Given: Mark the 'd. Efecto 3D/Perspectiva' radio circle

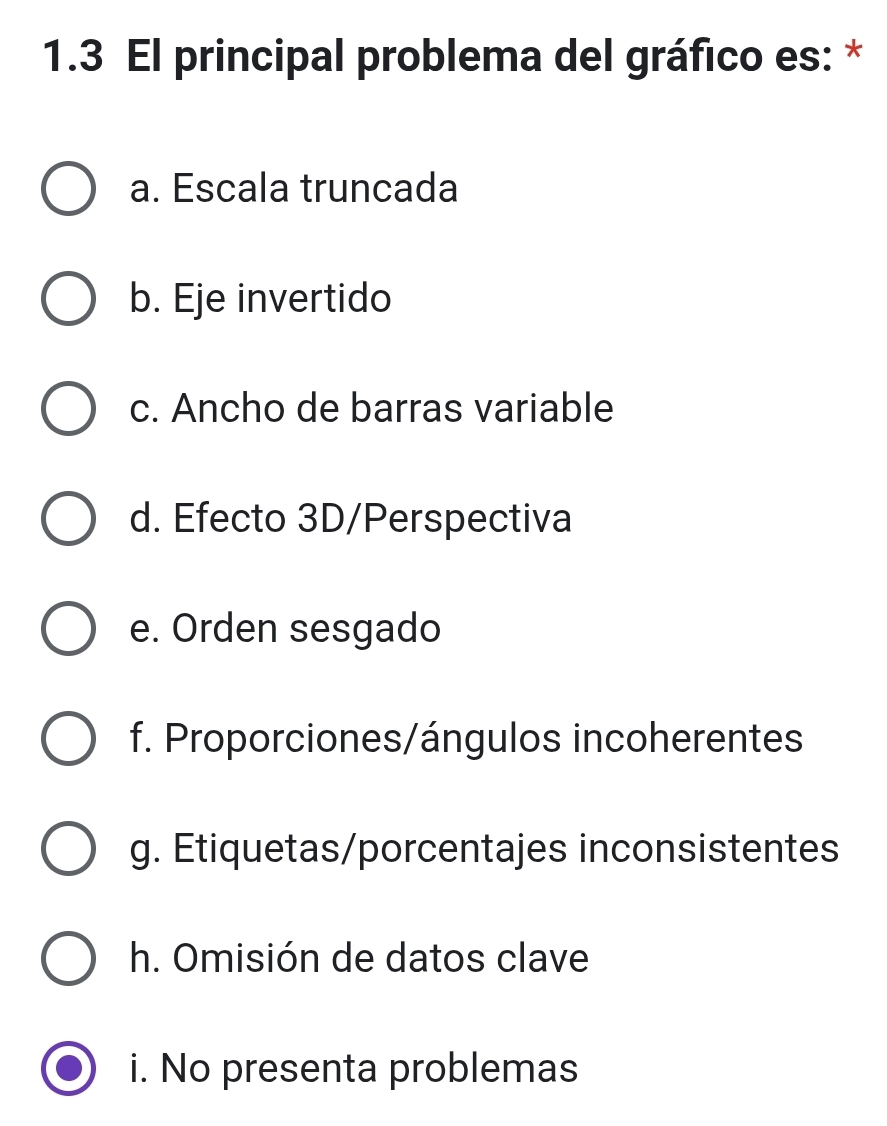Looking at the screenshot, I should click(69, 520).
